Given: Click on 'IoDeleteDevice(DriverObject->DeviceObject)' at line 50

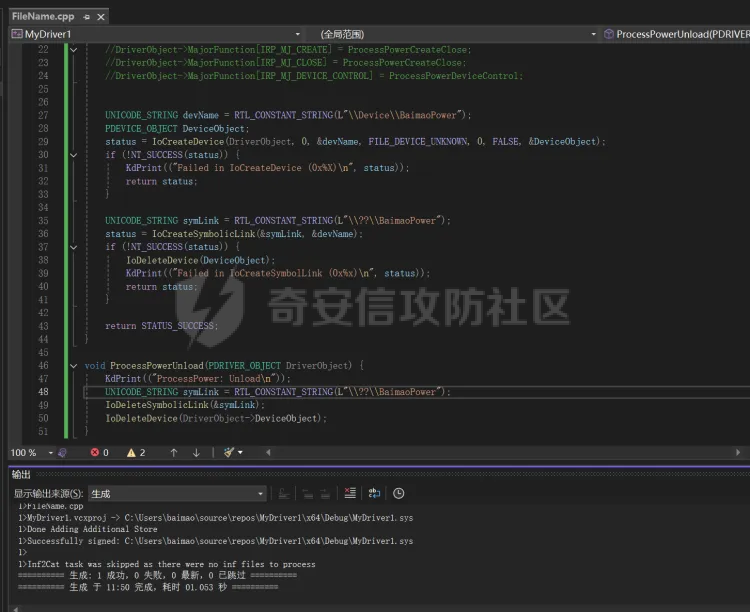Looking at the screenshot, I should [216, 419].
